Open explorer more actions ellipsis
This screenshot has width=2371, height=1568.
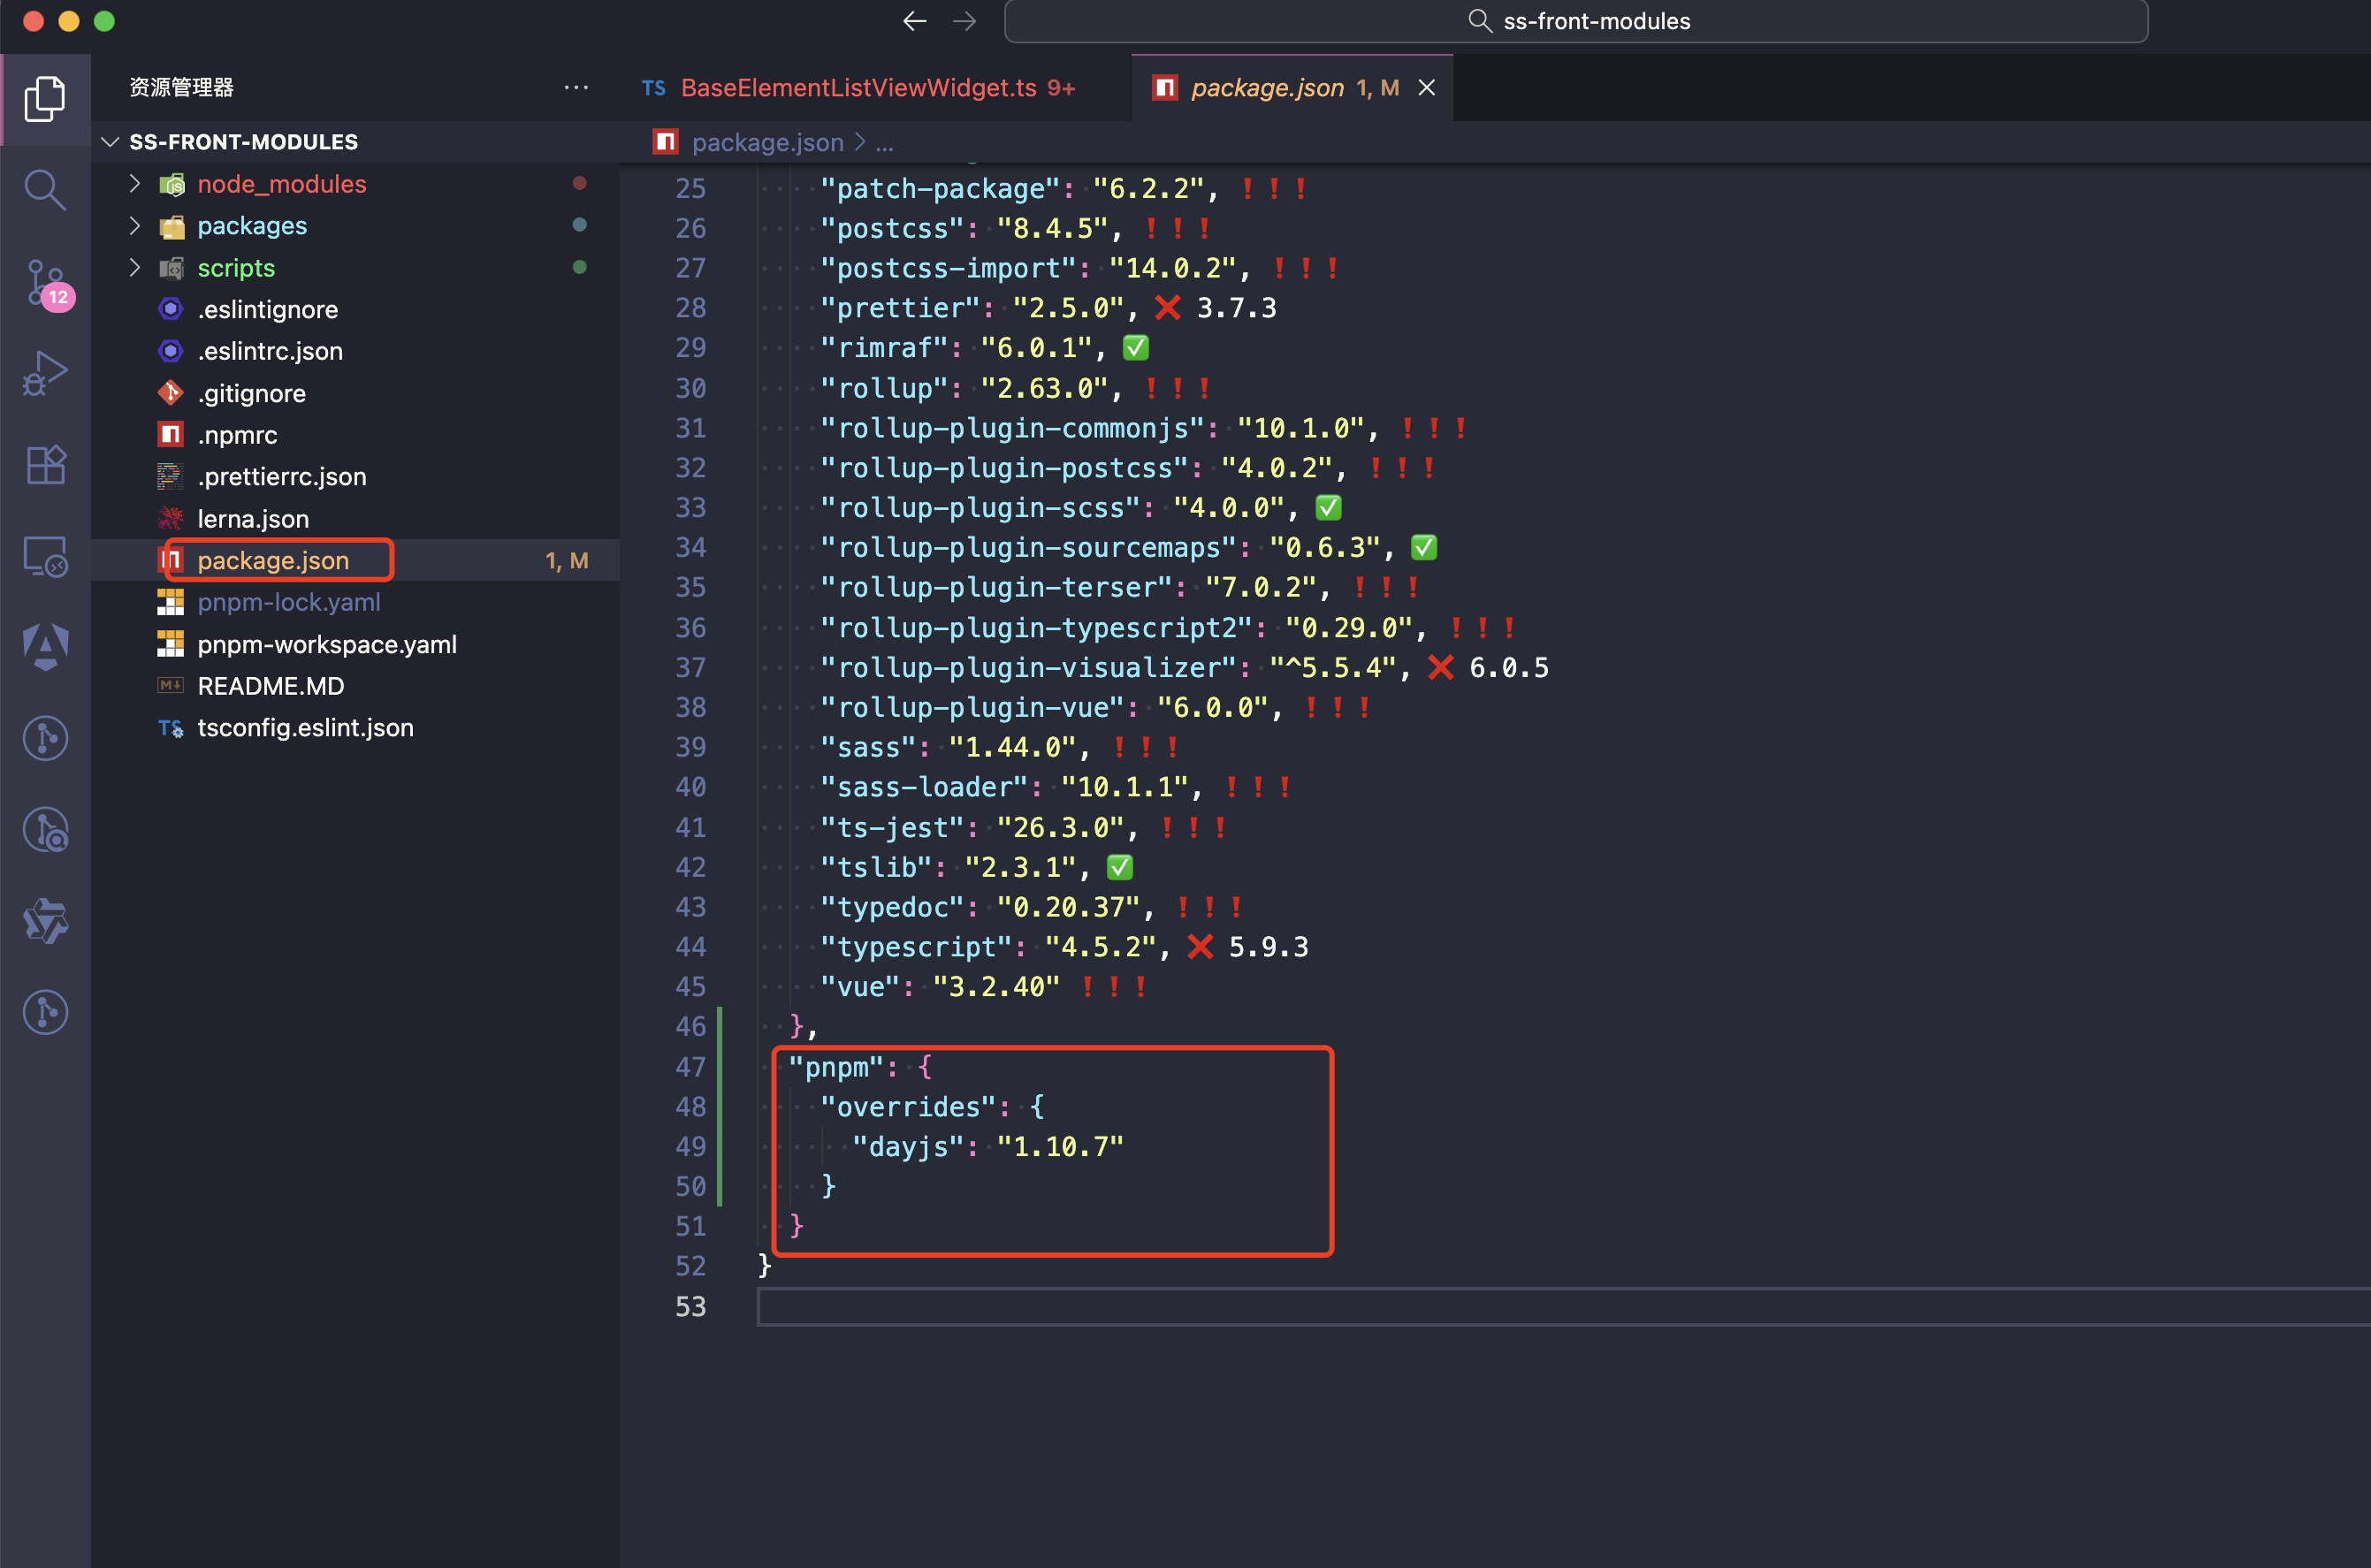576,88
